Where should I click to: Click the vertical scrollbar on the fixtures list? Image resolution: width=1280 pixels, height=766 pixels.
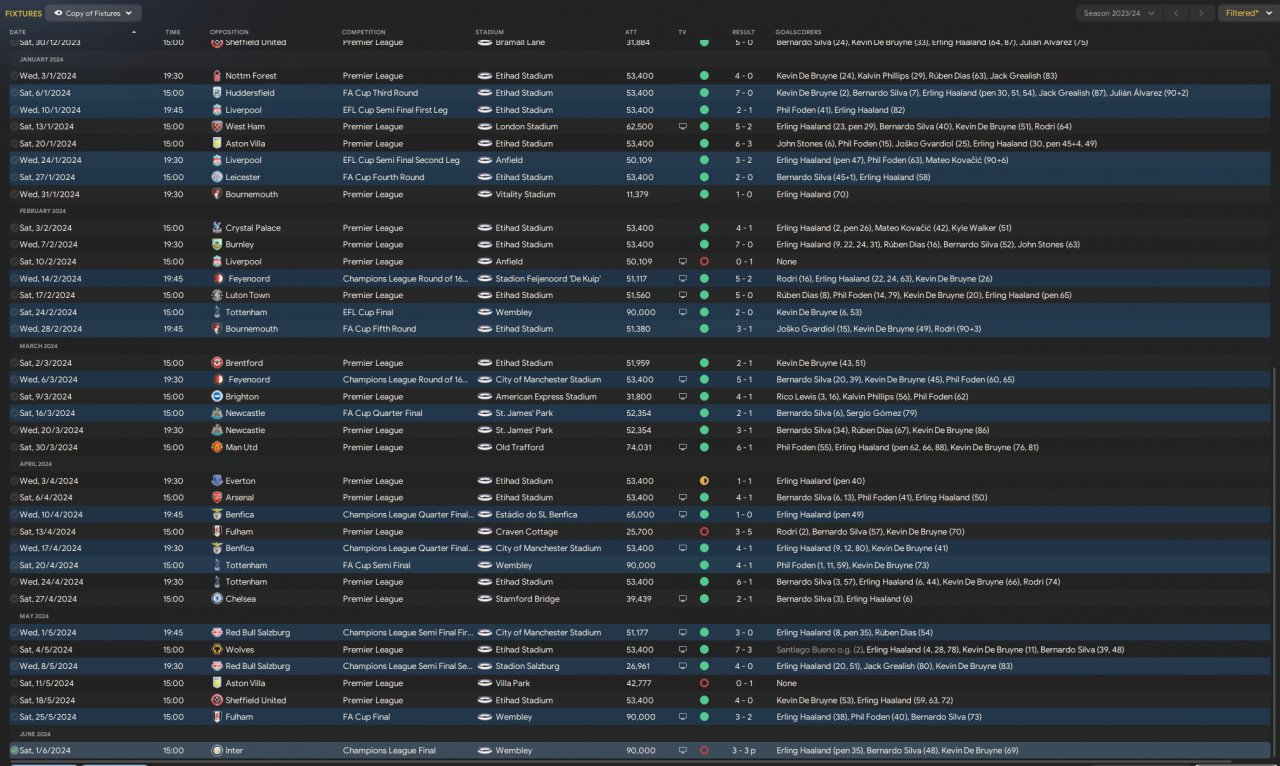1275,560
